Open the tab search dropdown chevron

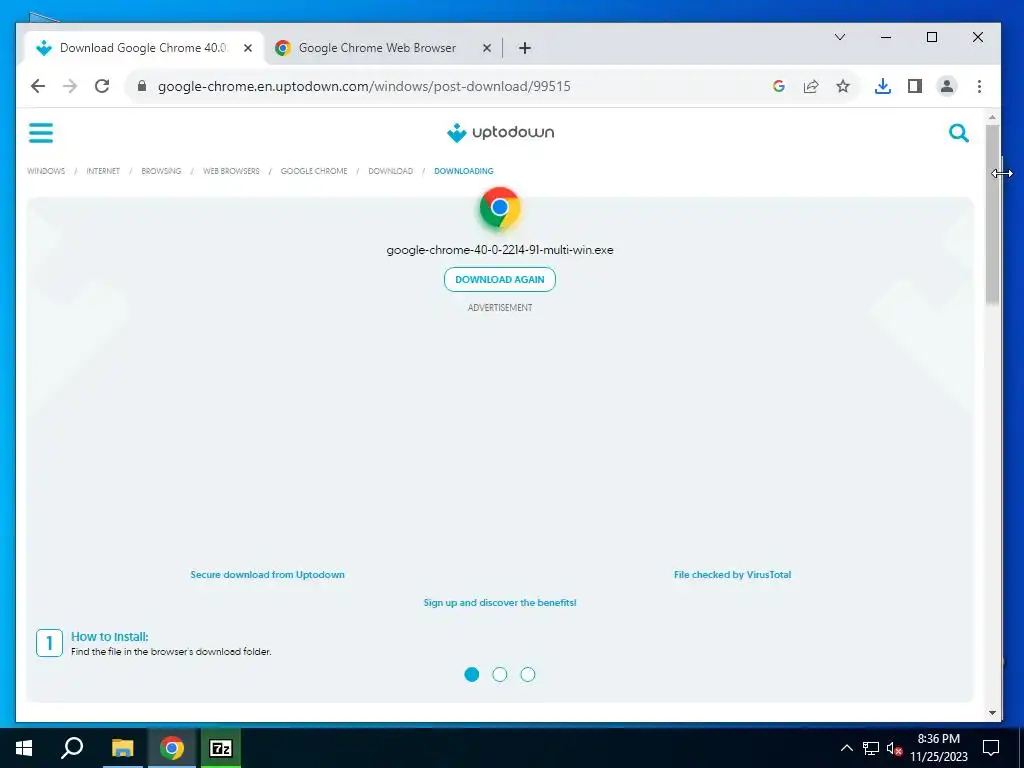point(840,37)
